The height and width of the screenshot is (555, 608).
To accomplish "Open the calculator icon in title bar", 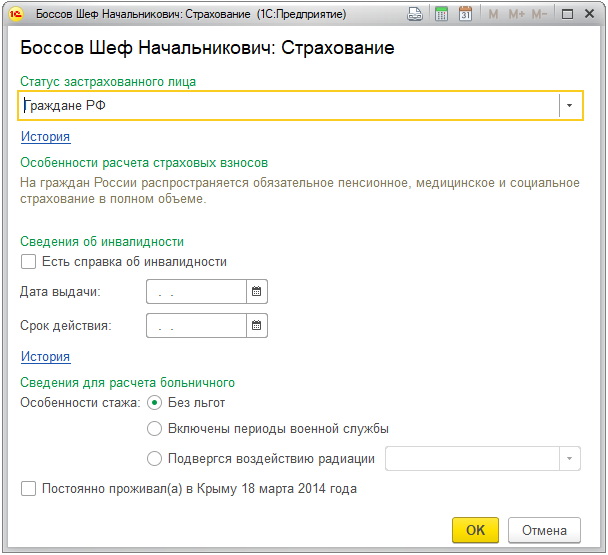I will click(441, 14).
